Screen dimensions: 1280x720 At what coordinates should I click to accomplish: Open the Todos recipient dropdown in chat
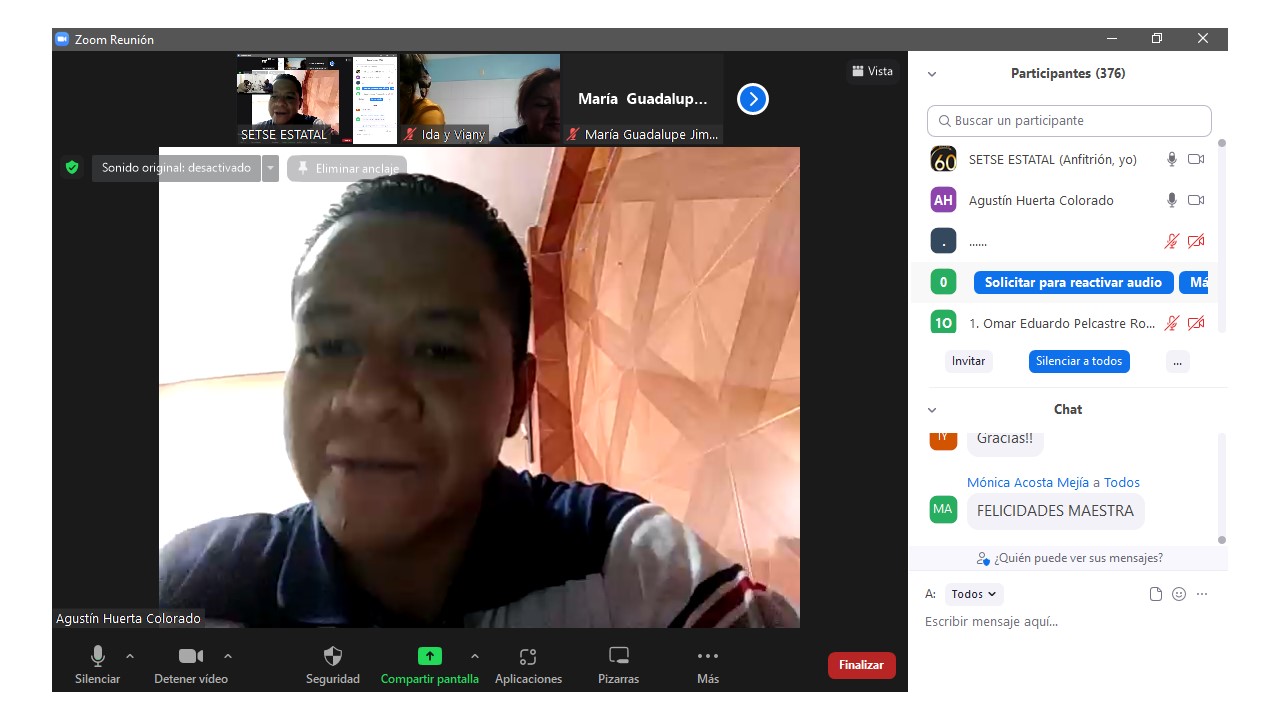click(x=974, y=594)
